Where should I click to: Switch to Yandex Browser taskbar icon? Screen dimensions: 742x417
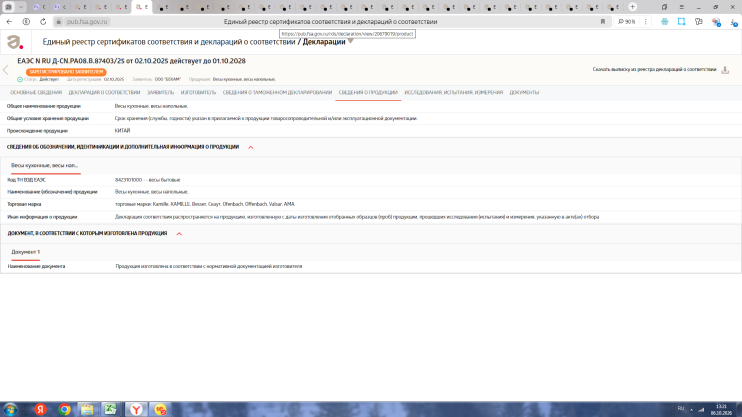136,409
